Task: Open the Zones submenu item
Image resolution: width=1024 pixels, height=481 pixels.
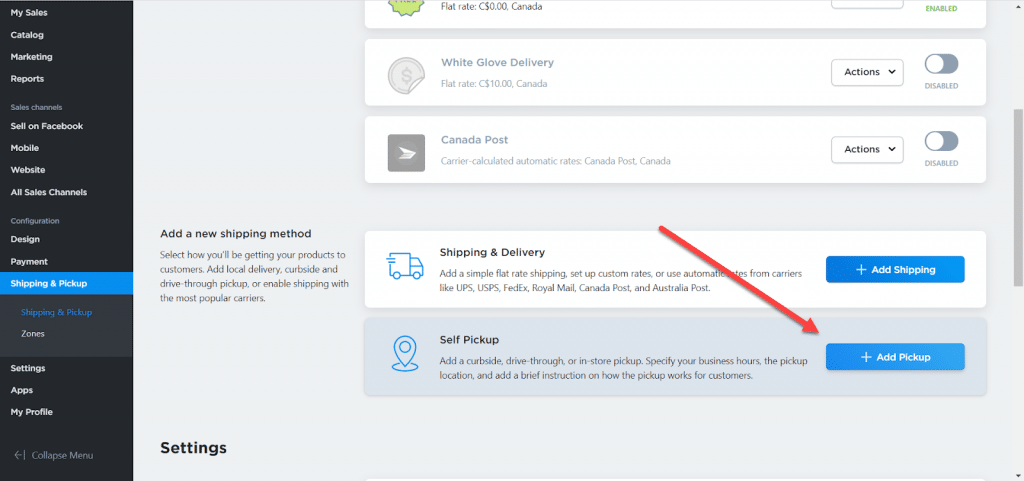Action: (33, 334)
